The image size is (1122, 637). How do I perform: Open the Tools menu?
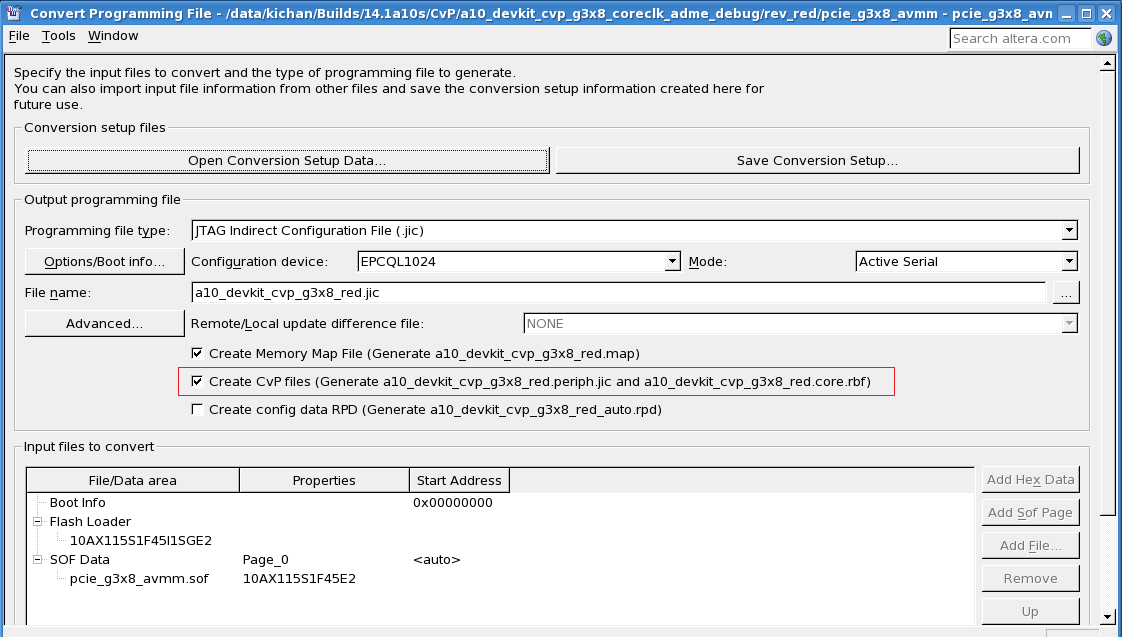(59, 36)
